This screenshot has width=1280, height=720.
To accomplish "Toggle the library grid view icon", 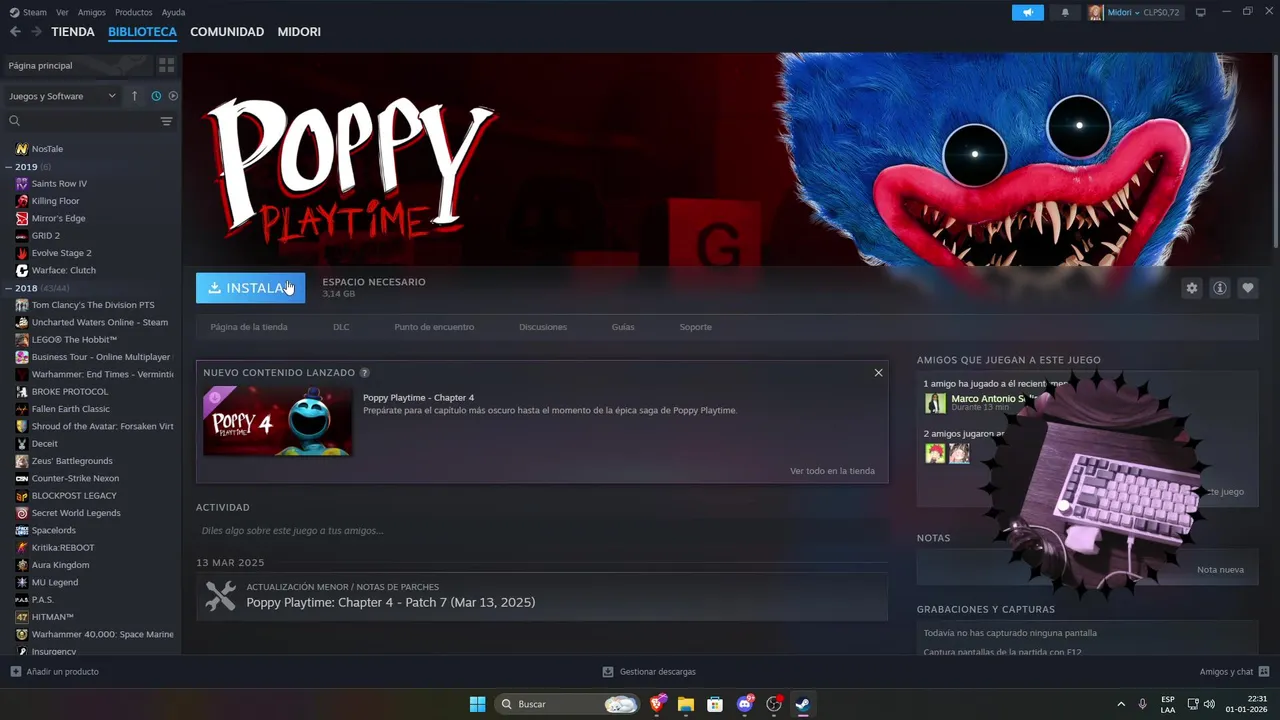I will click(166, 65).
